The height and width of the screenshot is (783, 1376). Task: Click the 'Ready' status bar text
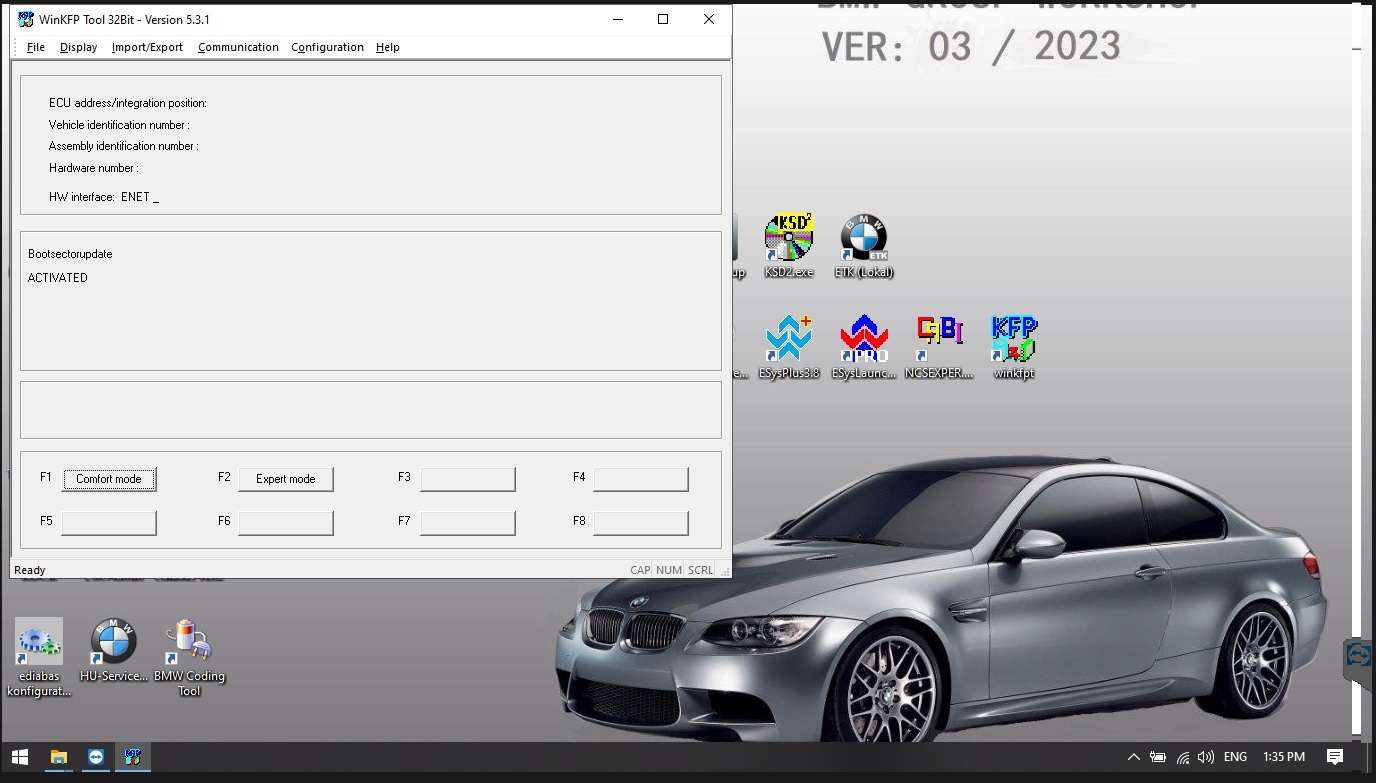pyautogui.click(x=30, y=570)
